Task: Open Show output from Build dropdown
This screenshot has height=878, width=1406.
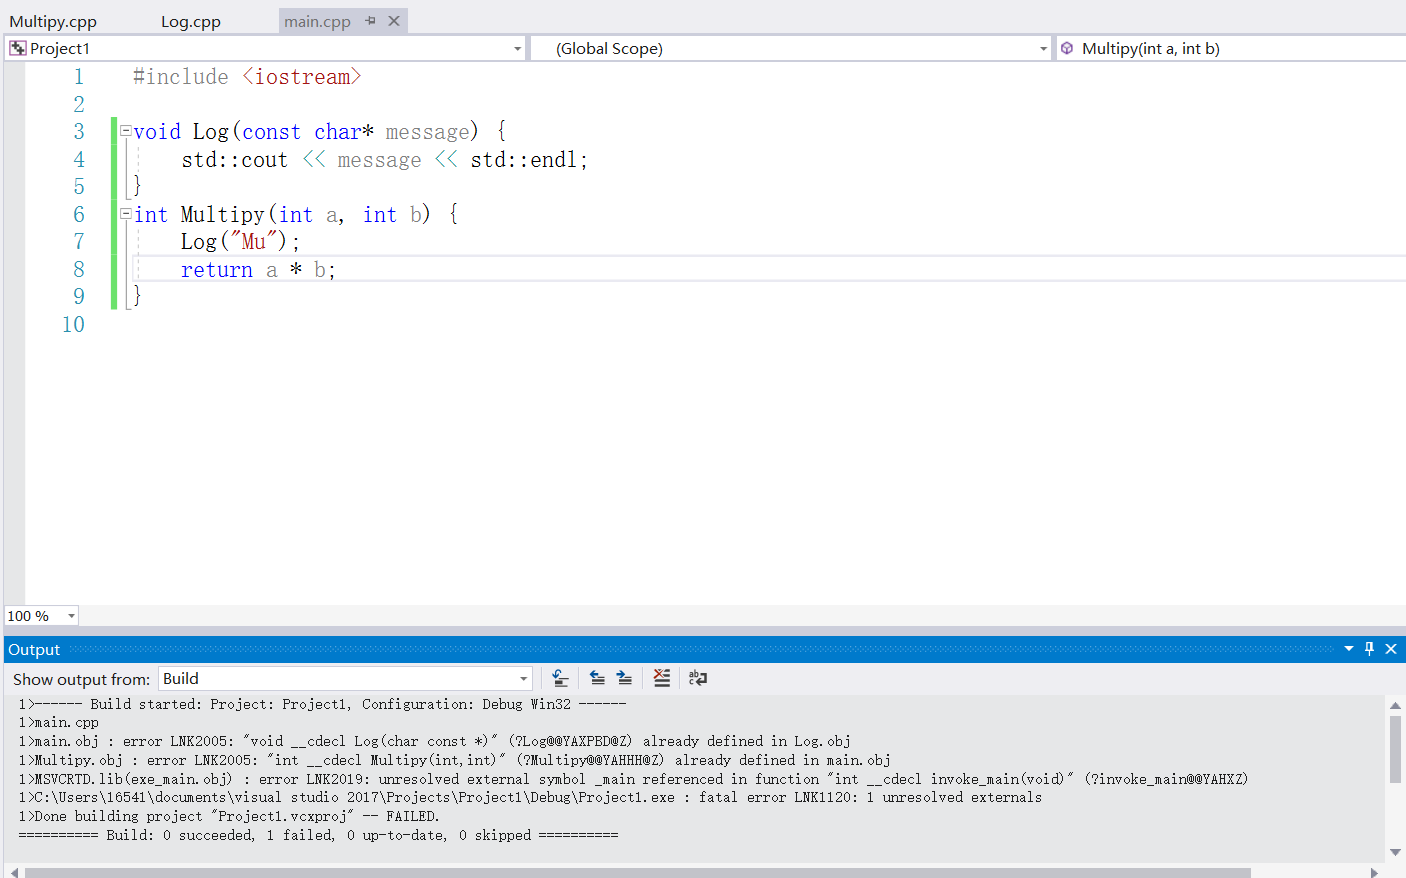Action: [x=346, y=679]
